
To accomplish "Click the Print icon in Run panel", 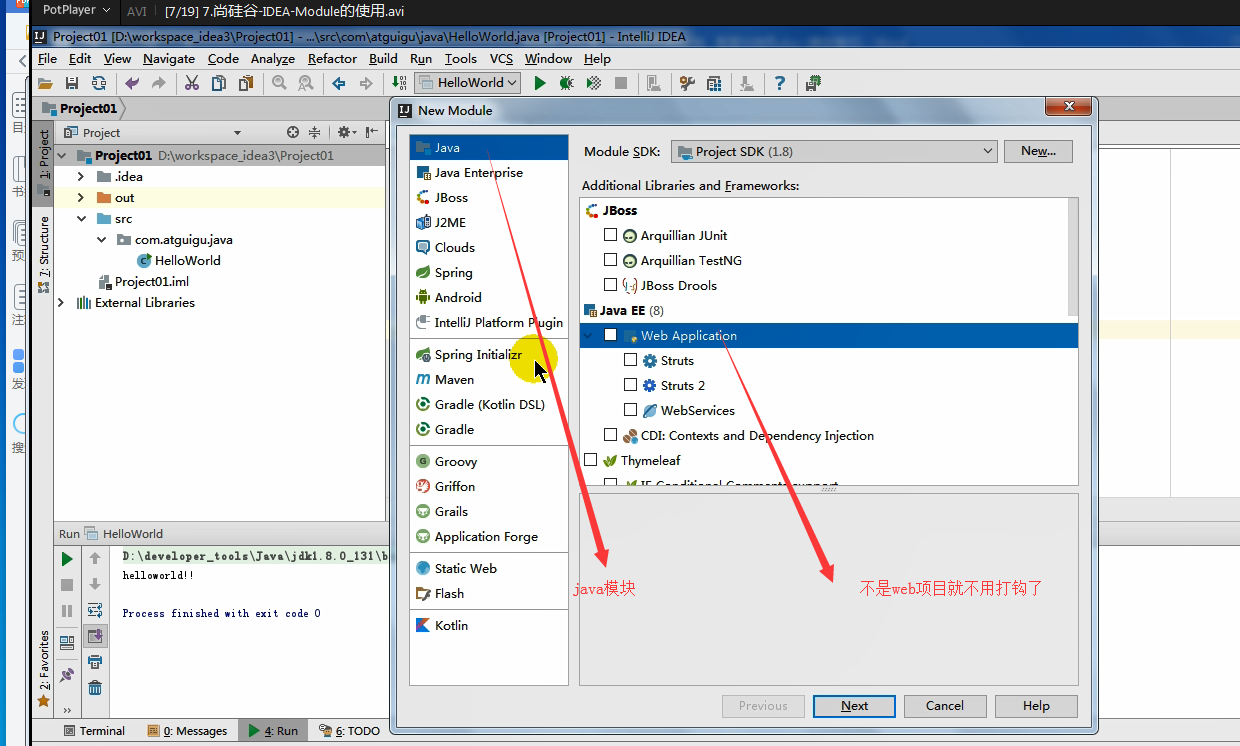I will (x=95, y=662).
